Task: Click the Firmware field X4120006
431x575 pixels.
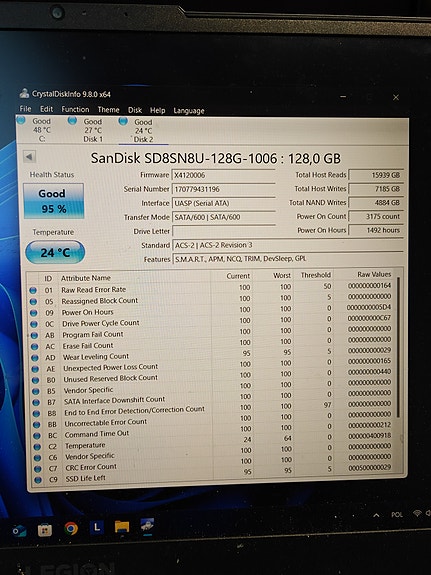Action: click(223, 175)
